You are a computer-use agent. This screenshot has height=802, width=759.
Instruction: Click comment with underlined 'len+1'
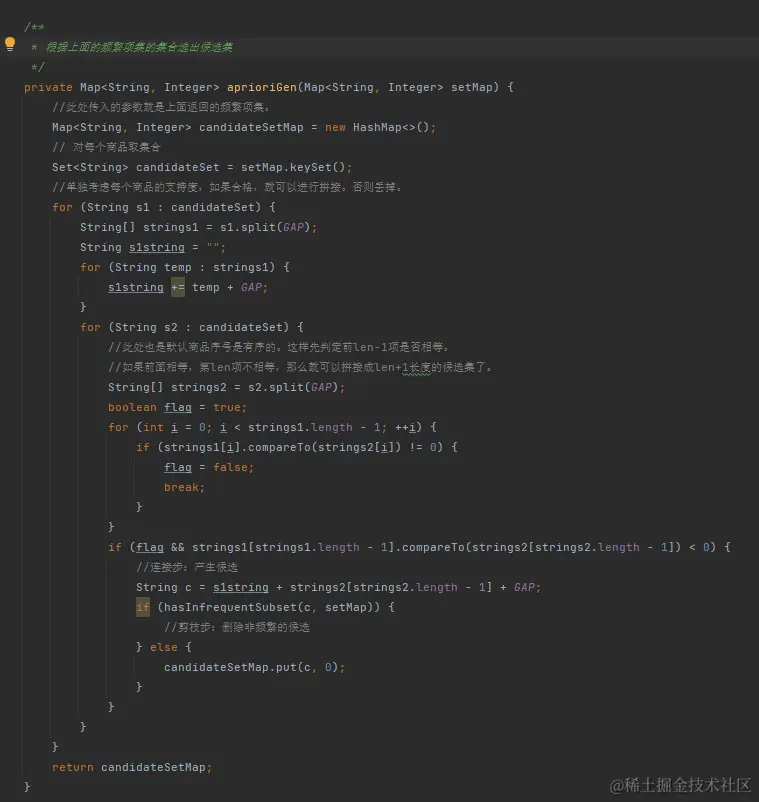click(x=300, y=367)
